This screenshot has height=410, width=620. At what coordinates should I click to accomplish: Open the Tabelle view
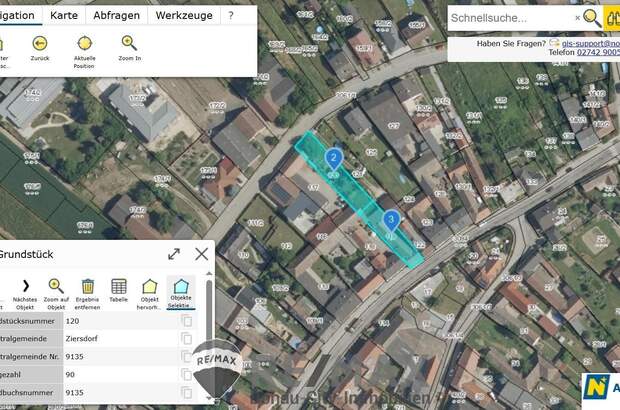tap(119, 291)
